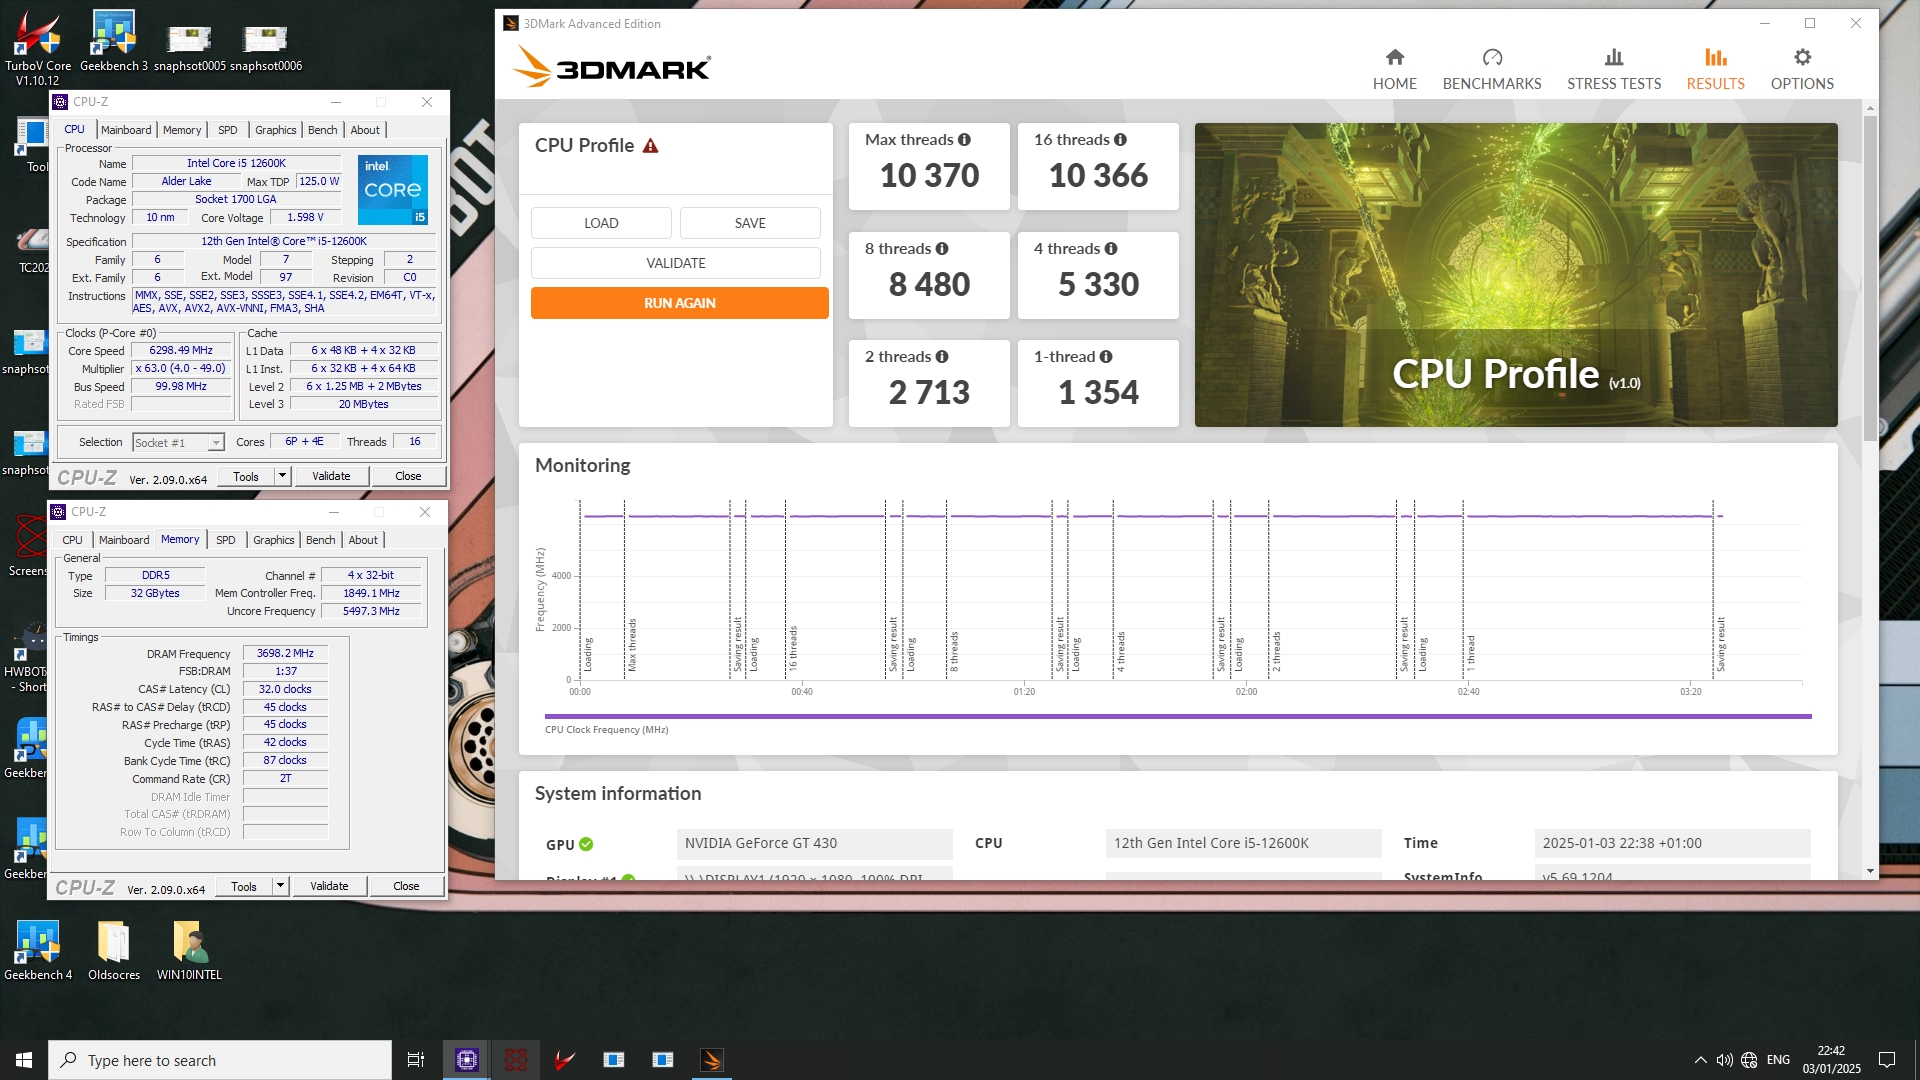The width and height of the screenshot is (1920, 1080).
Task: Open Geekbench 3 desktop icon
Action: [114, 41]
